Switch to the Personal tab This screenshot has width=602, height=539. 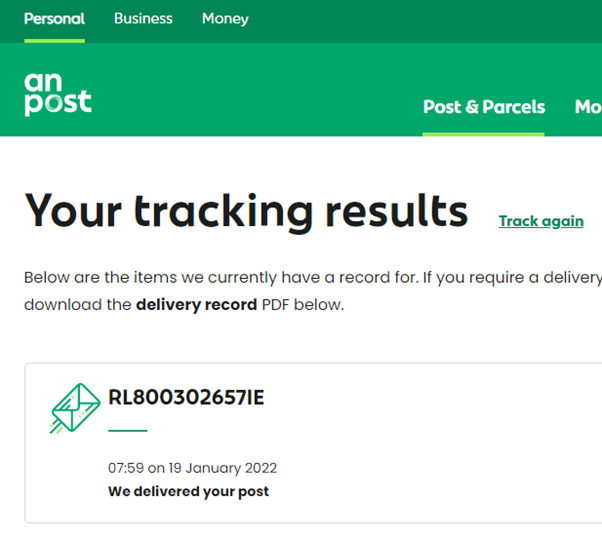click(x=54, y=19)
